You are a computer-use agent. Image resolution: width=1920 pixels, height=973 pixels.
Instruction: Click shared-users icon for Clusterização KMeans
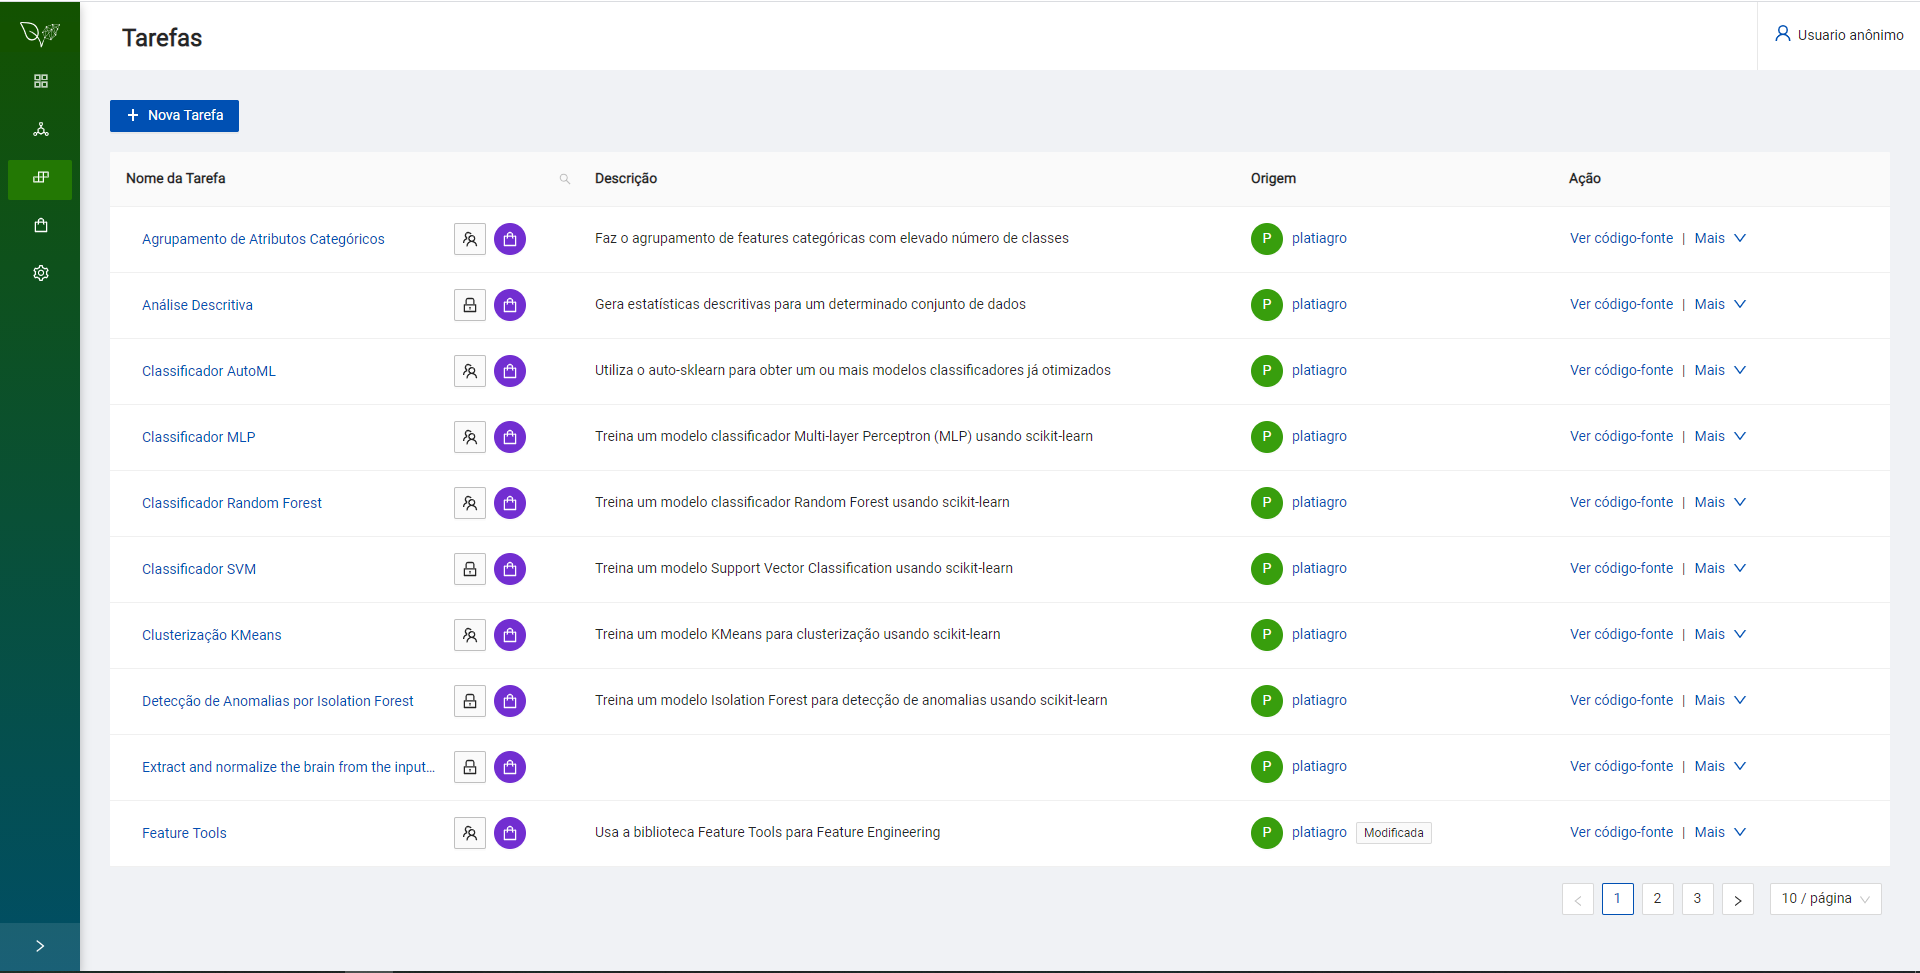pyautogui.click(x=470, y=635)
